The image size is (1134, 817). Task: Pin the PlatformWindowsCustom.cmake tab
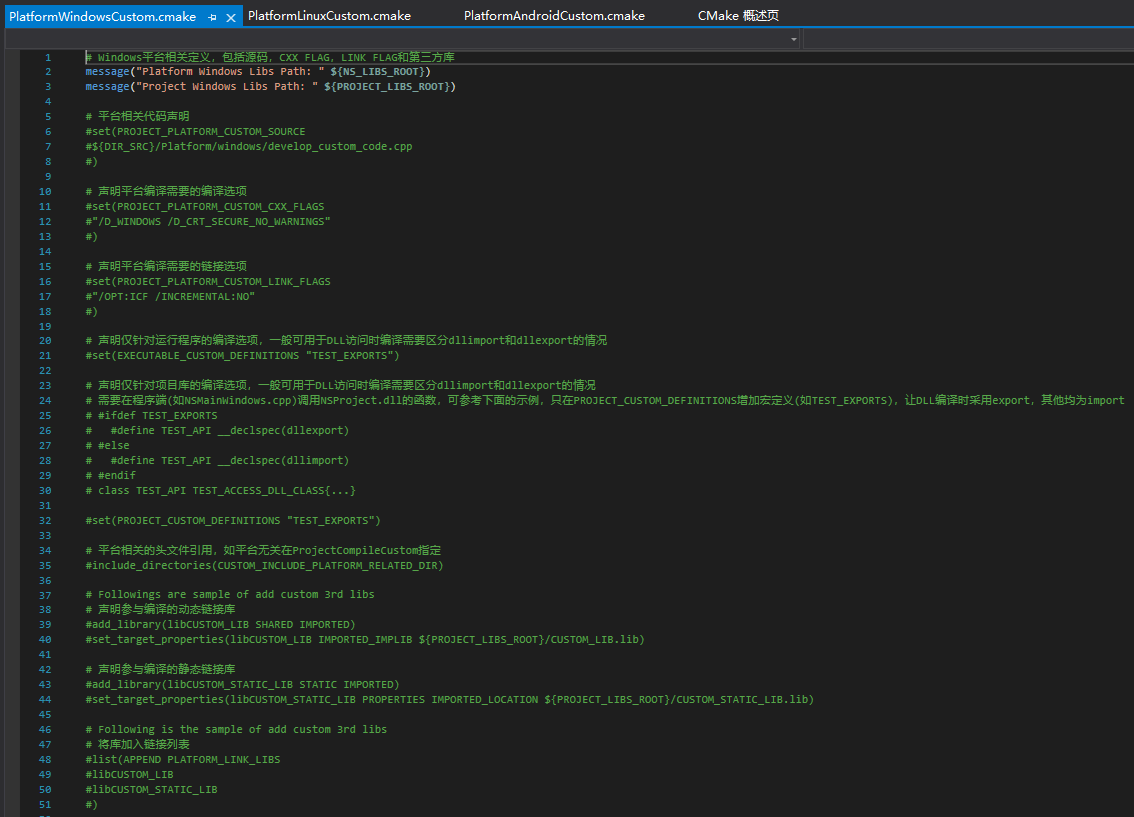[x=212, y=18]
